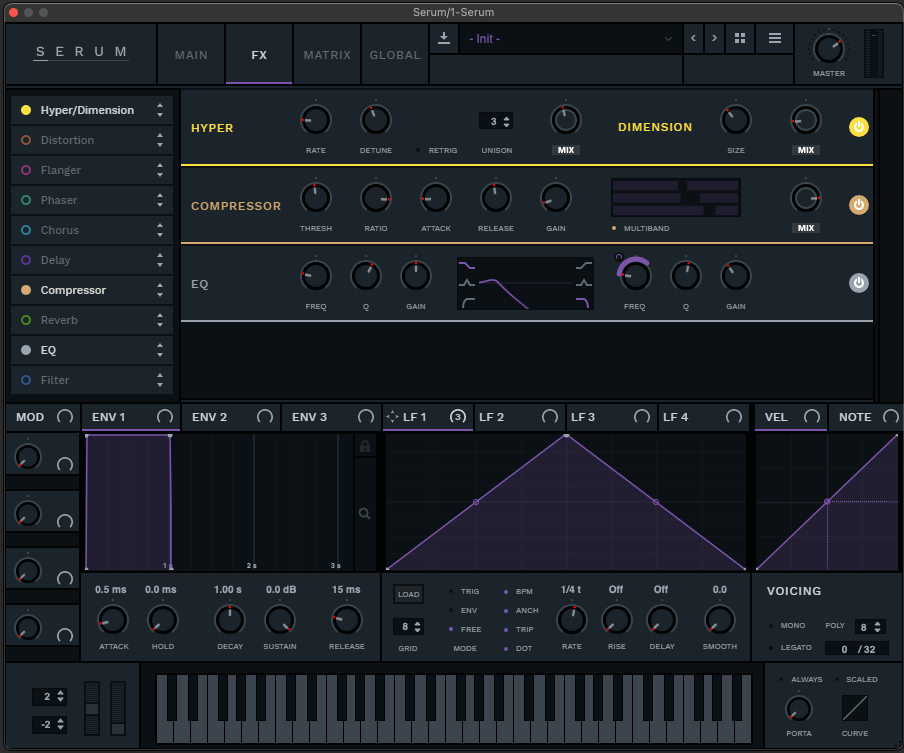The image size is (904, 753).
Task: Click the envelope ATTACK knob
Action: coord(114,621)
